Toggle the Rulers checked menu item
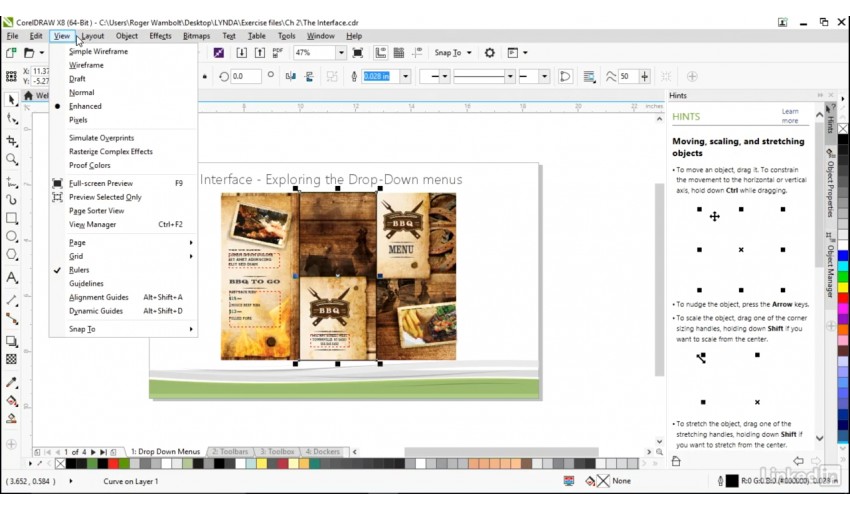Image resolution: width=850 pixels, height=510 pixels. click(79, 270)
